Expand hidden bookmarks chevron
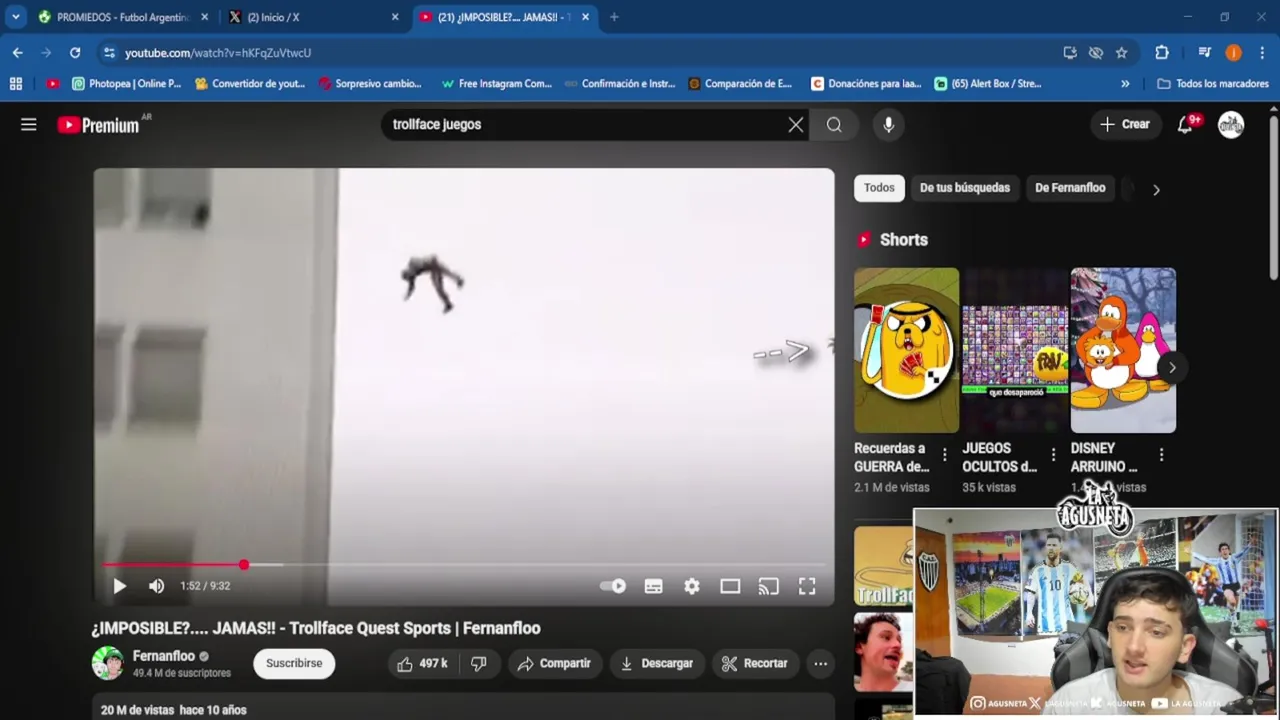Screen dimensions: 1280x720 coord(1125,84)
